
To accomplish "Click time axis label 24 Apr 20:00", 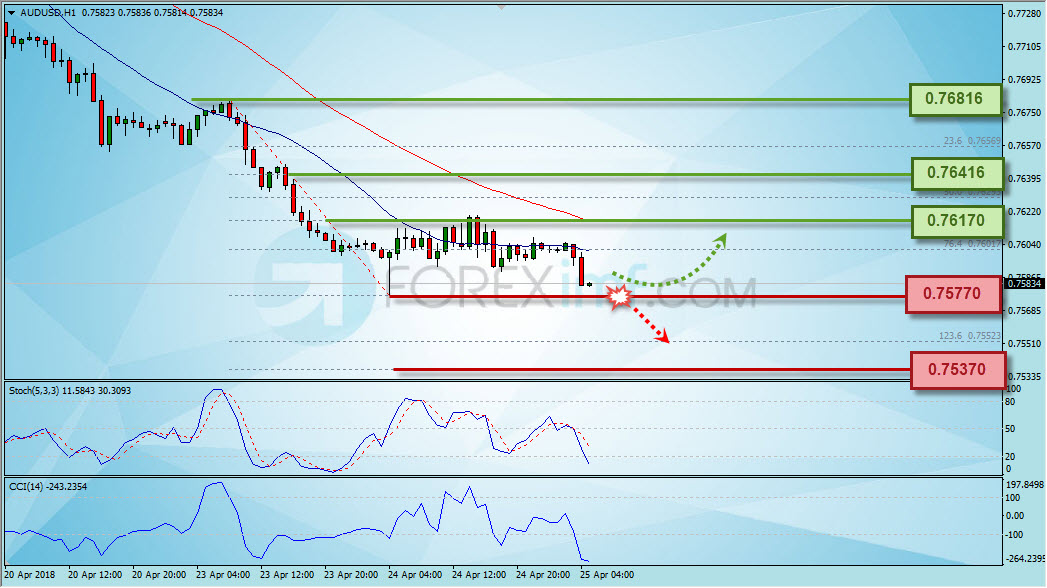I will point(543,575).
